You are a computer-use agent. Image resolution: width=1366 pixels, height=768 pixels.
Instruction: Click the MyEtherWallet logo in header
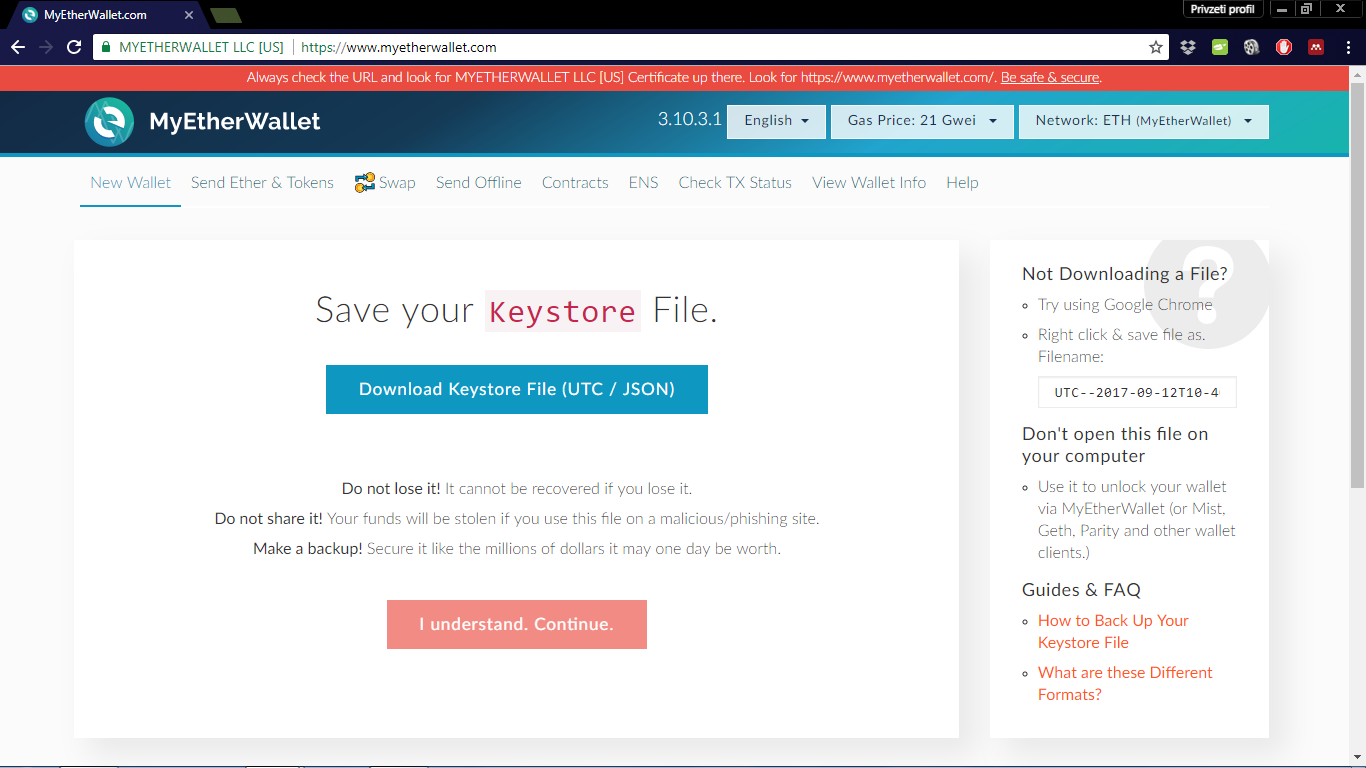point(109,122)
